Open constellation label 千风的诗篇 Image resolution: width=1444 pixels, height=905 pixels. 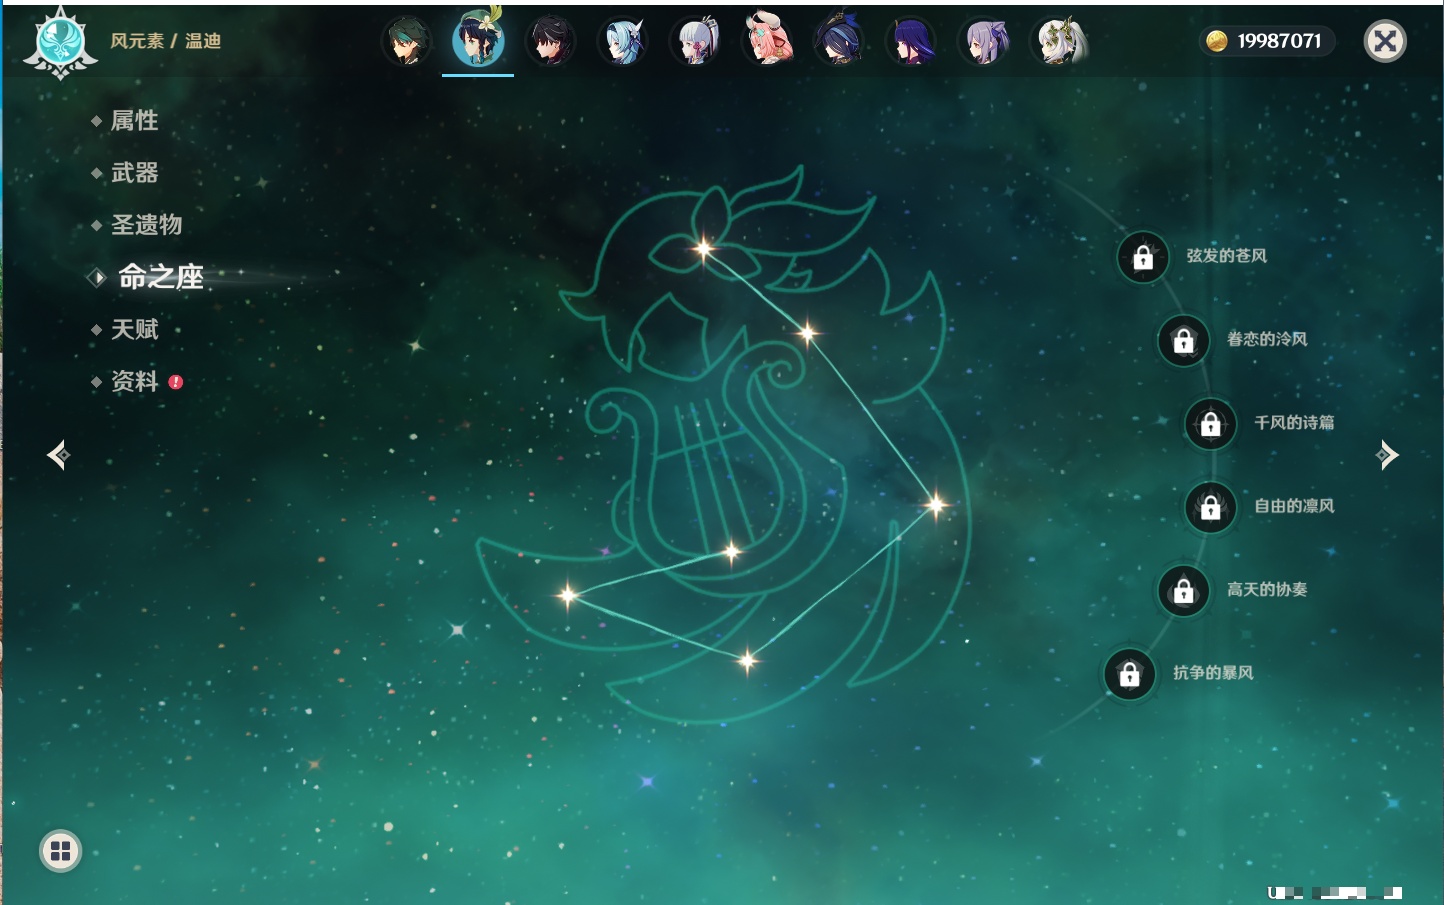point(1294,422)
